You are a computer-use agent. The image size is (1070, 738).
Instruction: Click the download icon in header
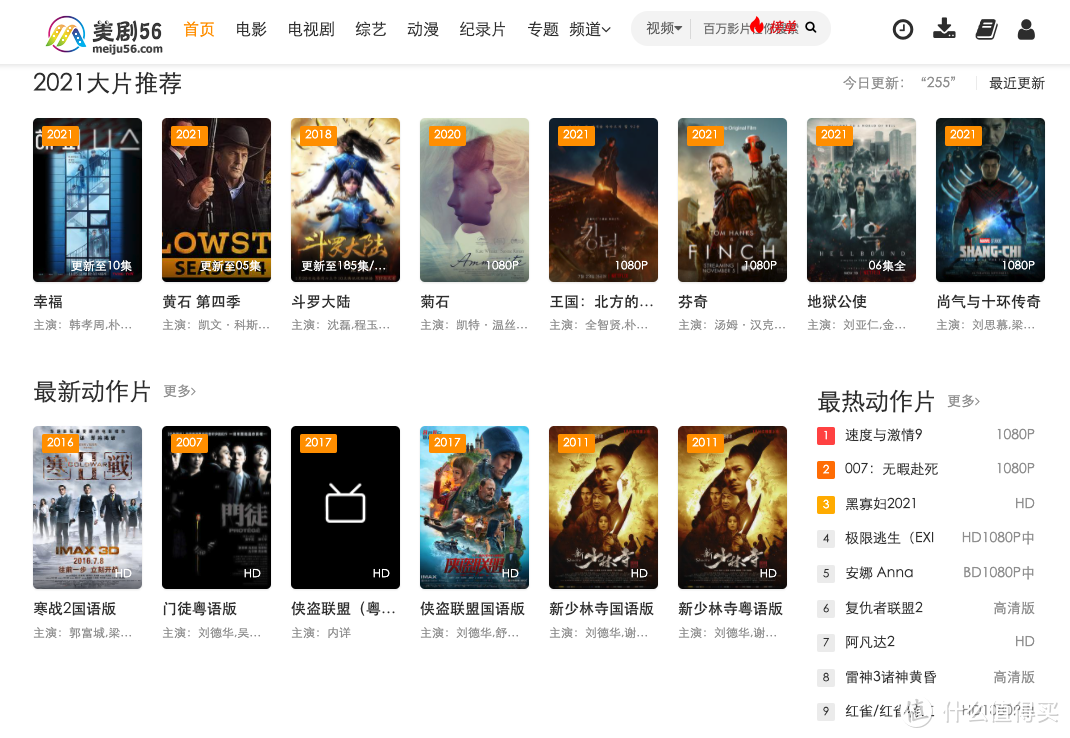click(x=944, y=29)
